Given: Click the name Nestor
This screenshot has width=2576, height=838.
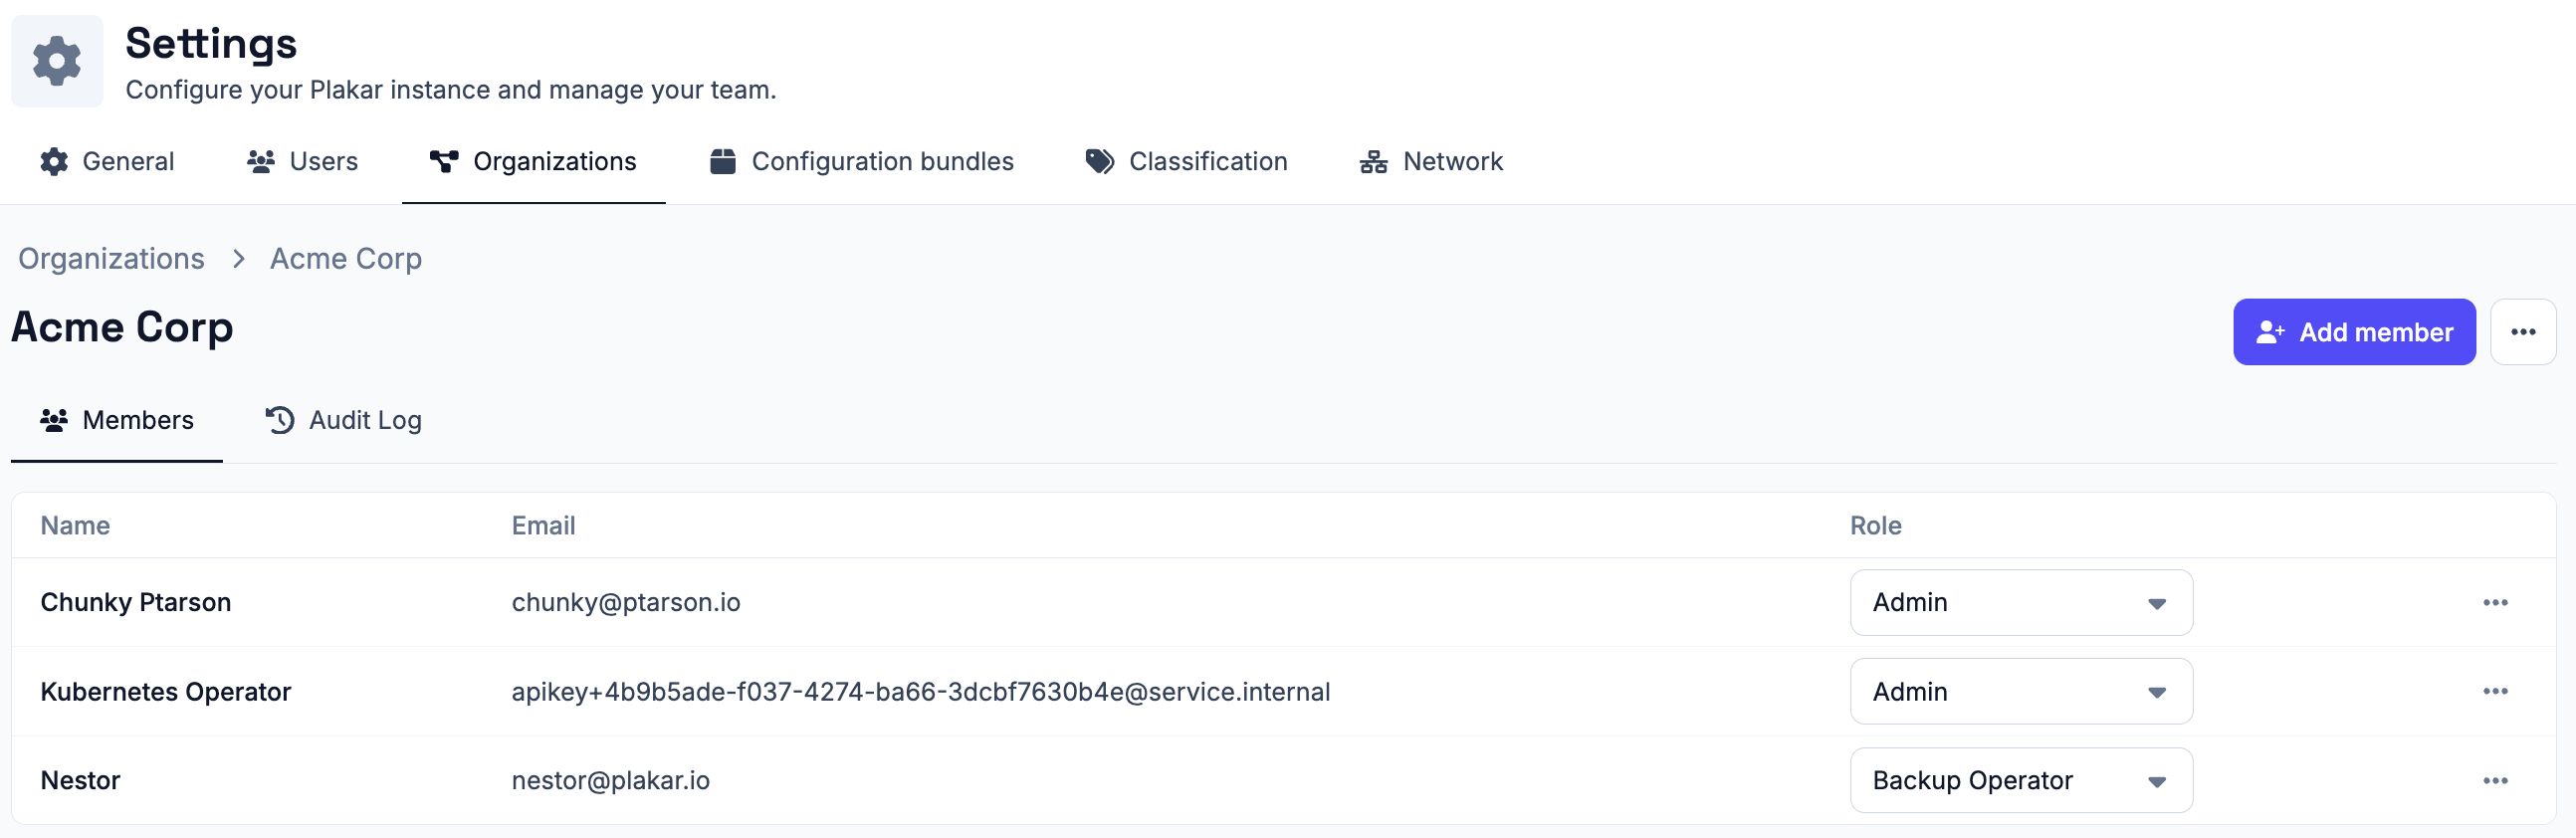Looking at the screenshot, I should coord(80,781).
